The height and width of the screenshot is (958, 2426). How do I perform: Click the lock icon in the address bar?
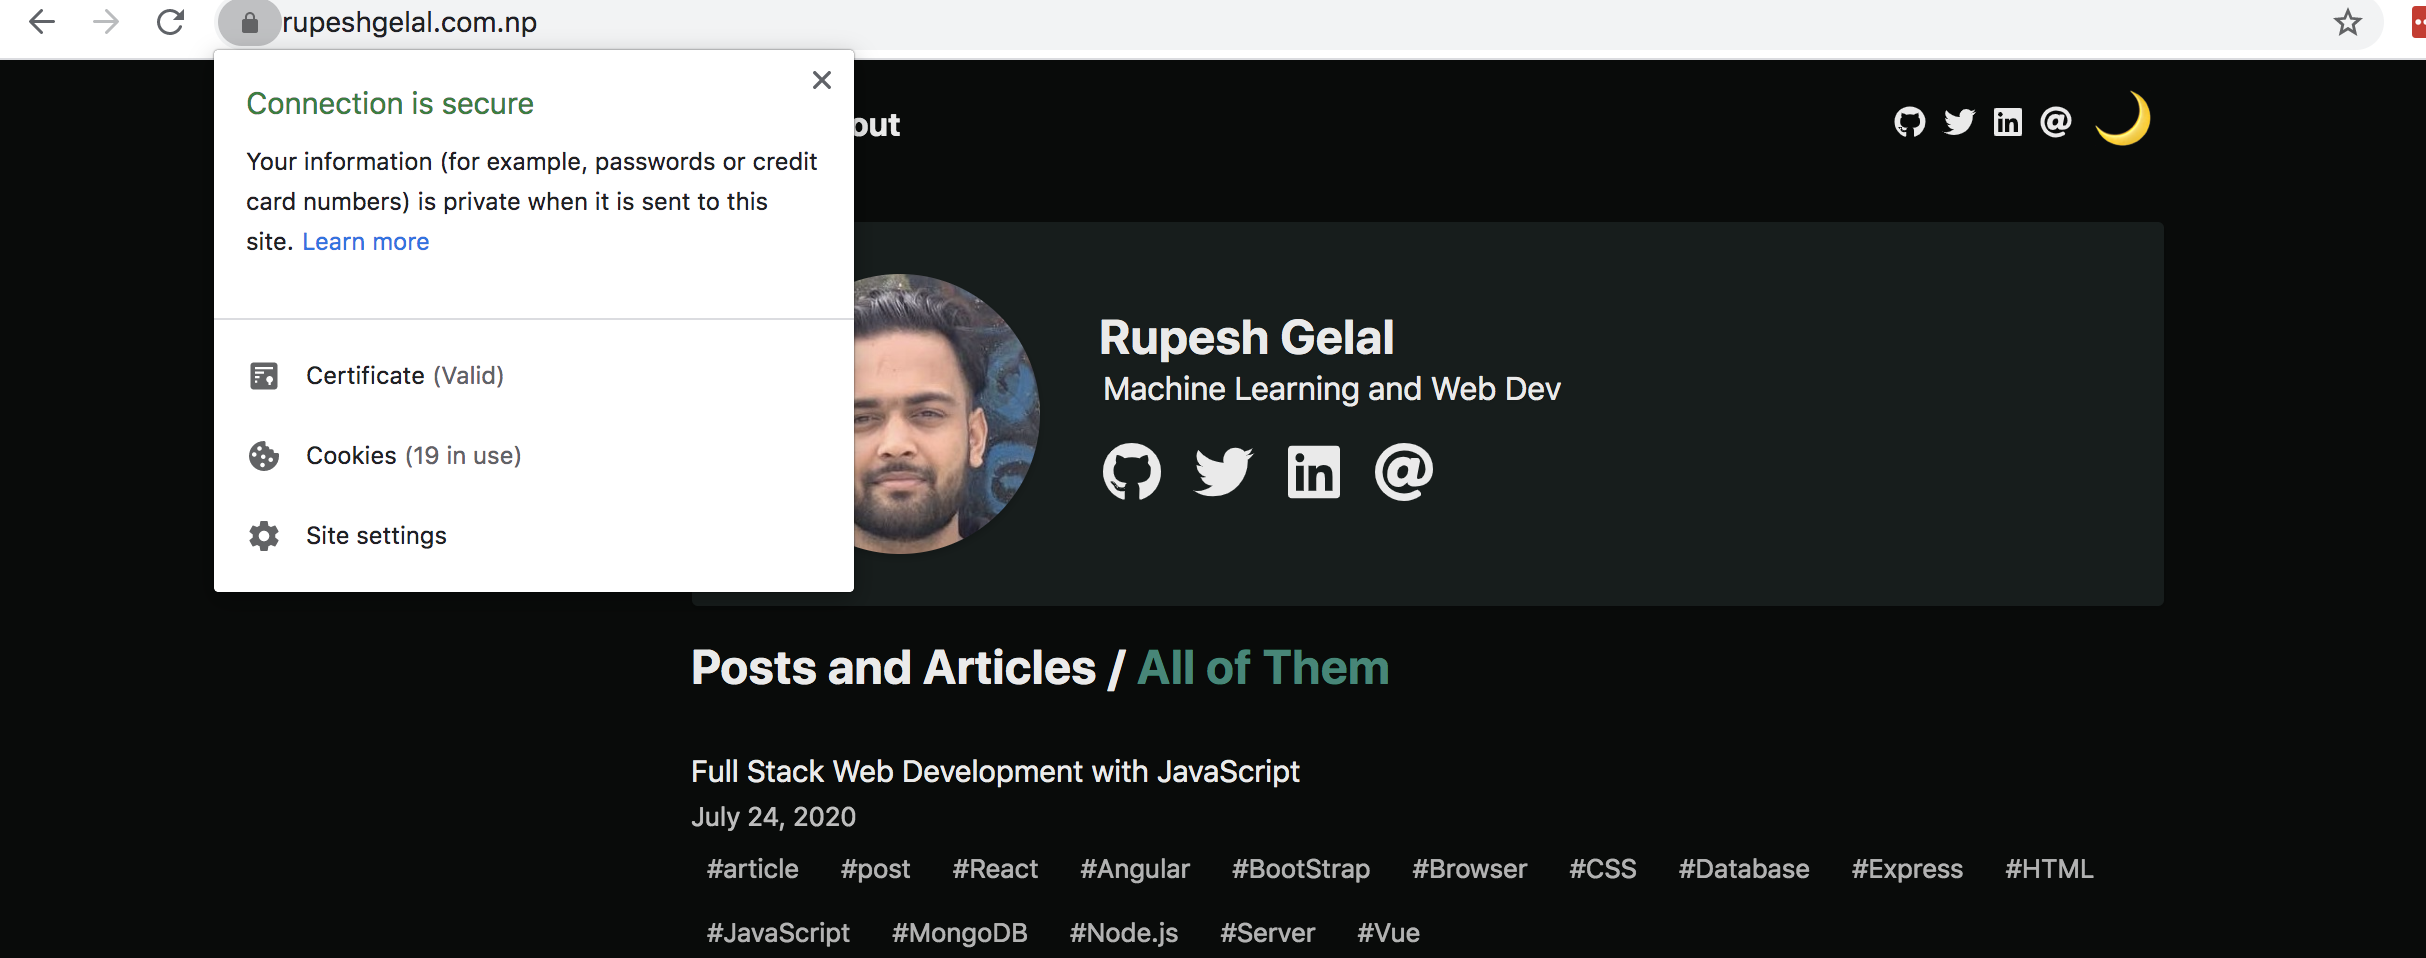pyautogui.click(x=249, y=22)
